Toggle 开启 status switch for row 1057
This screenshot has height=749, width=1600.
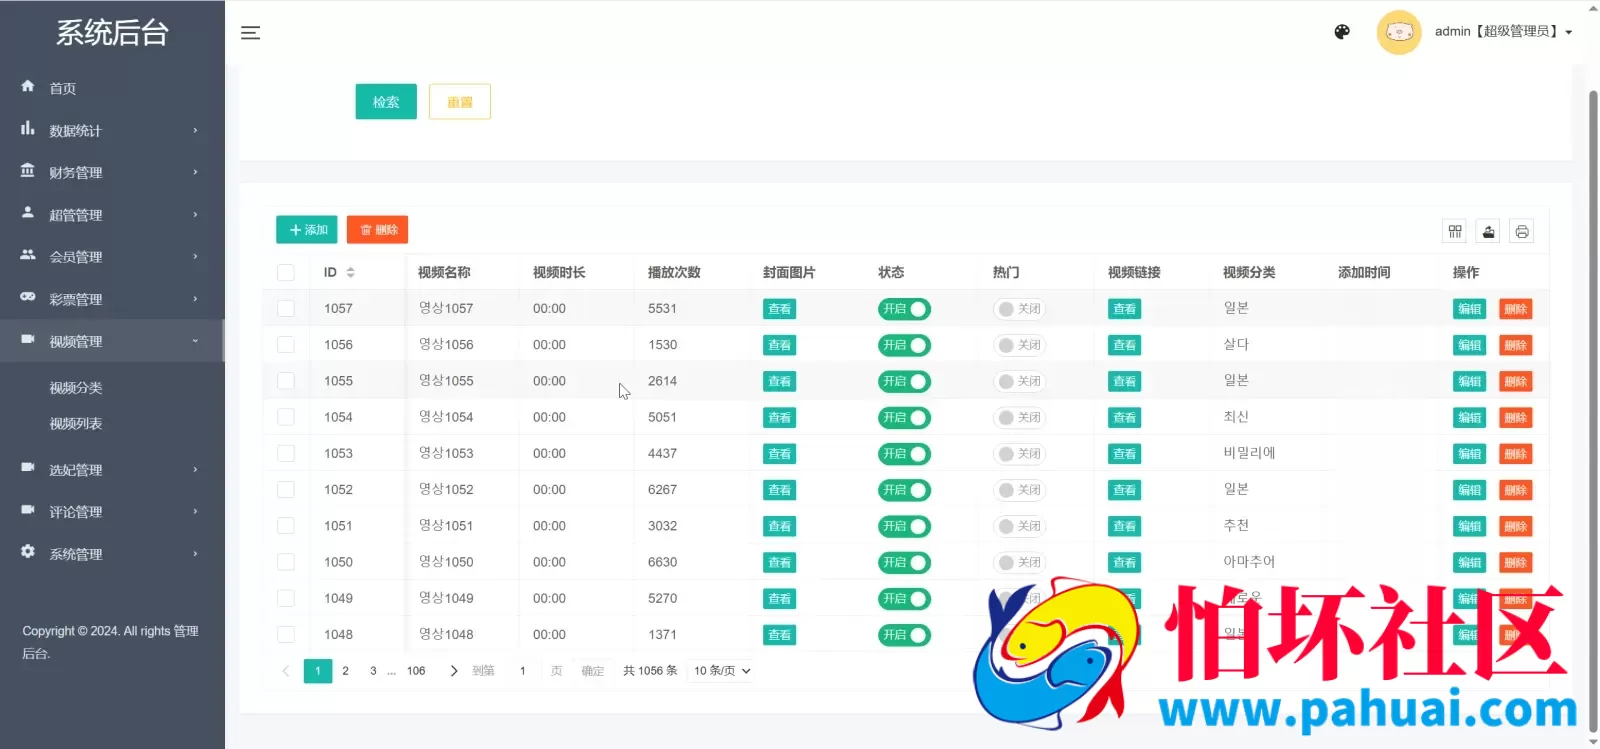coord(904,309)
